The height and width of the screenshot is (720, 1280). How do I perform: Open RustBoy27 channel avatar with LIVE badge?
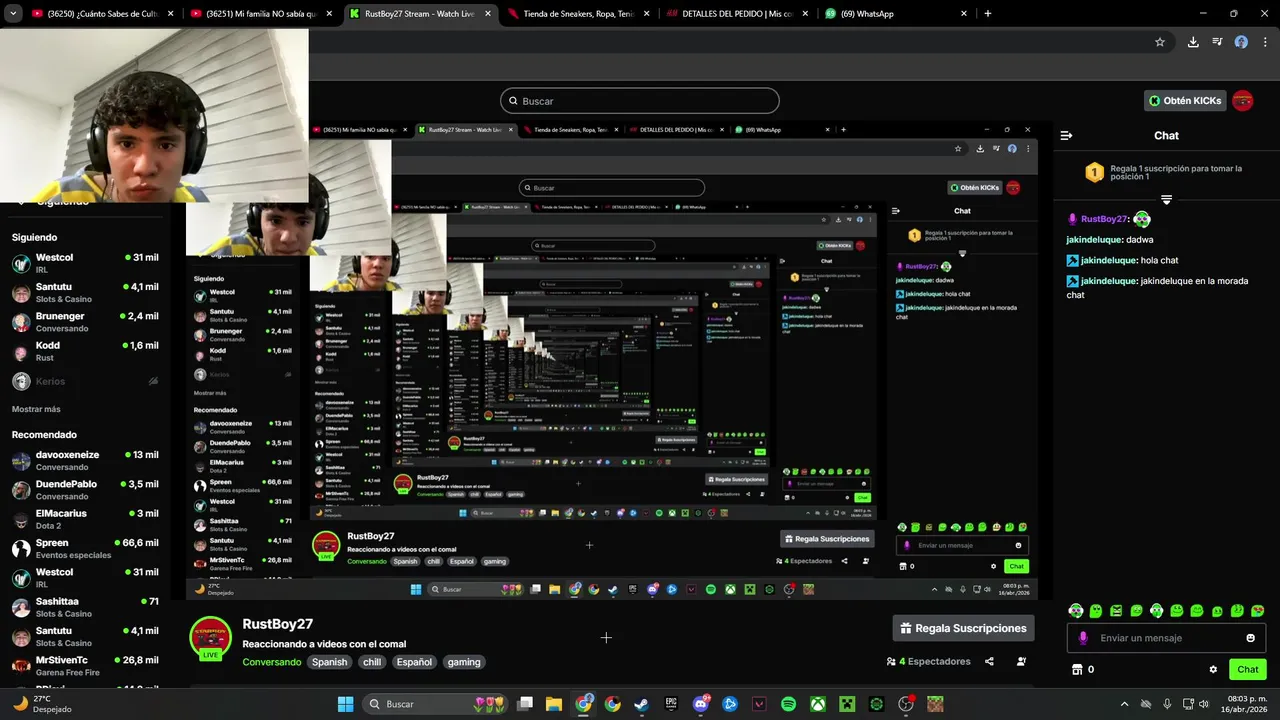[210, 638]
